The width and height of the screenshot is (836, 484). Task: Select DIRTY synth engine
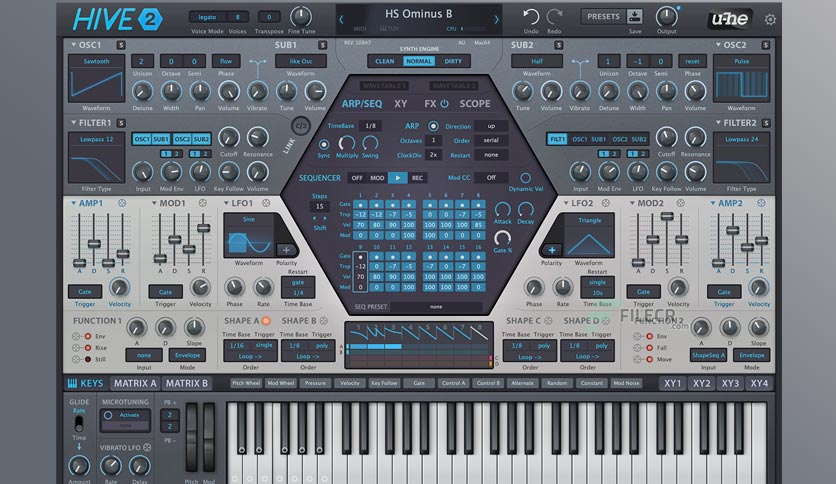(x=453, y=61)
